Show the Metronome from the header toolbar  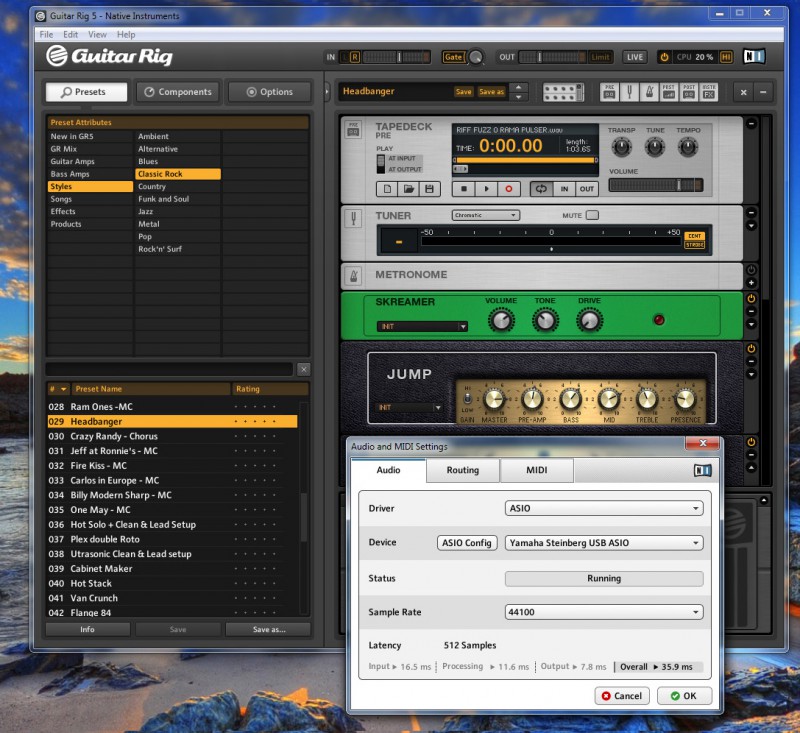coord(649,92)
